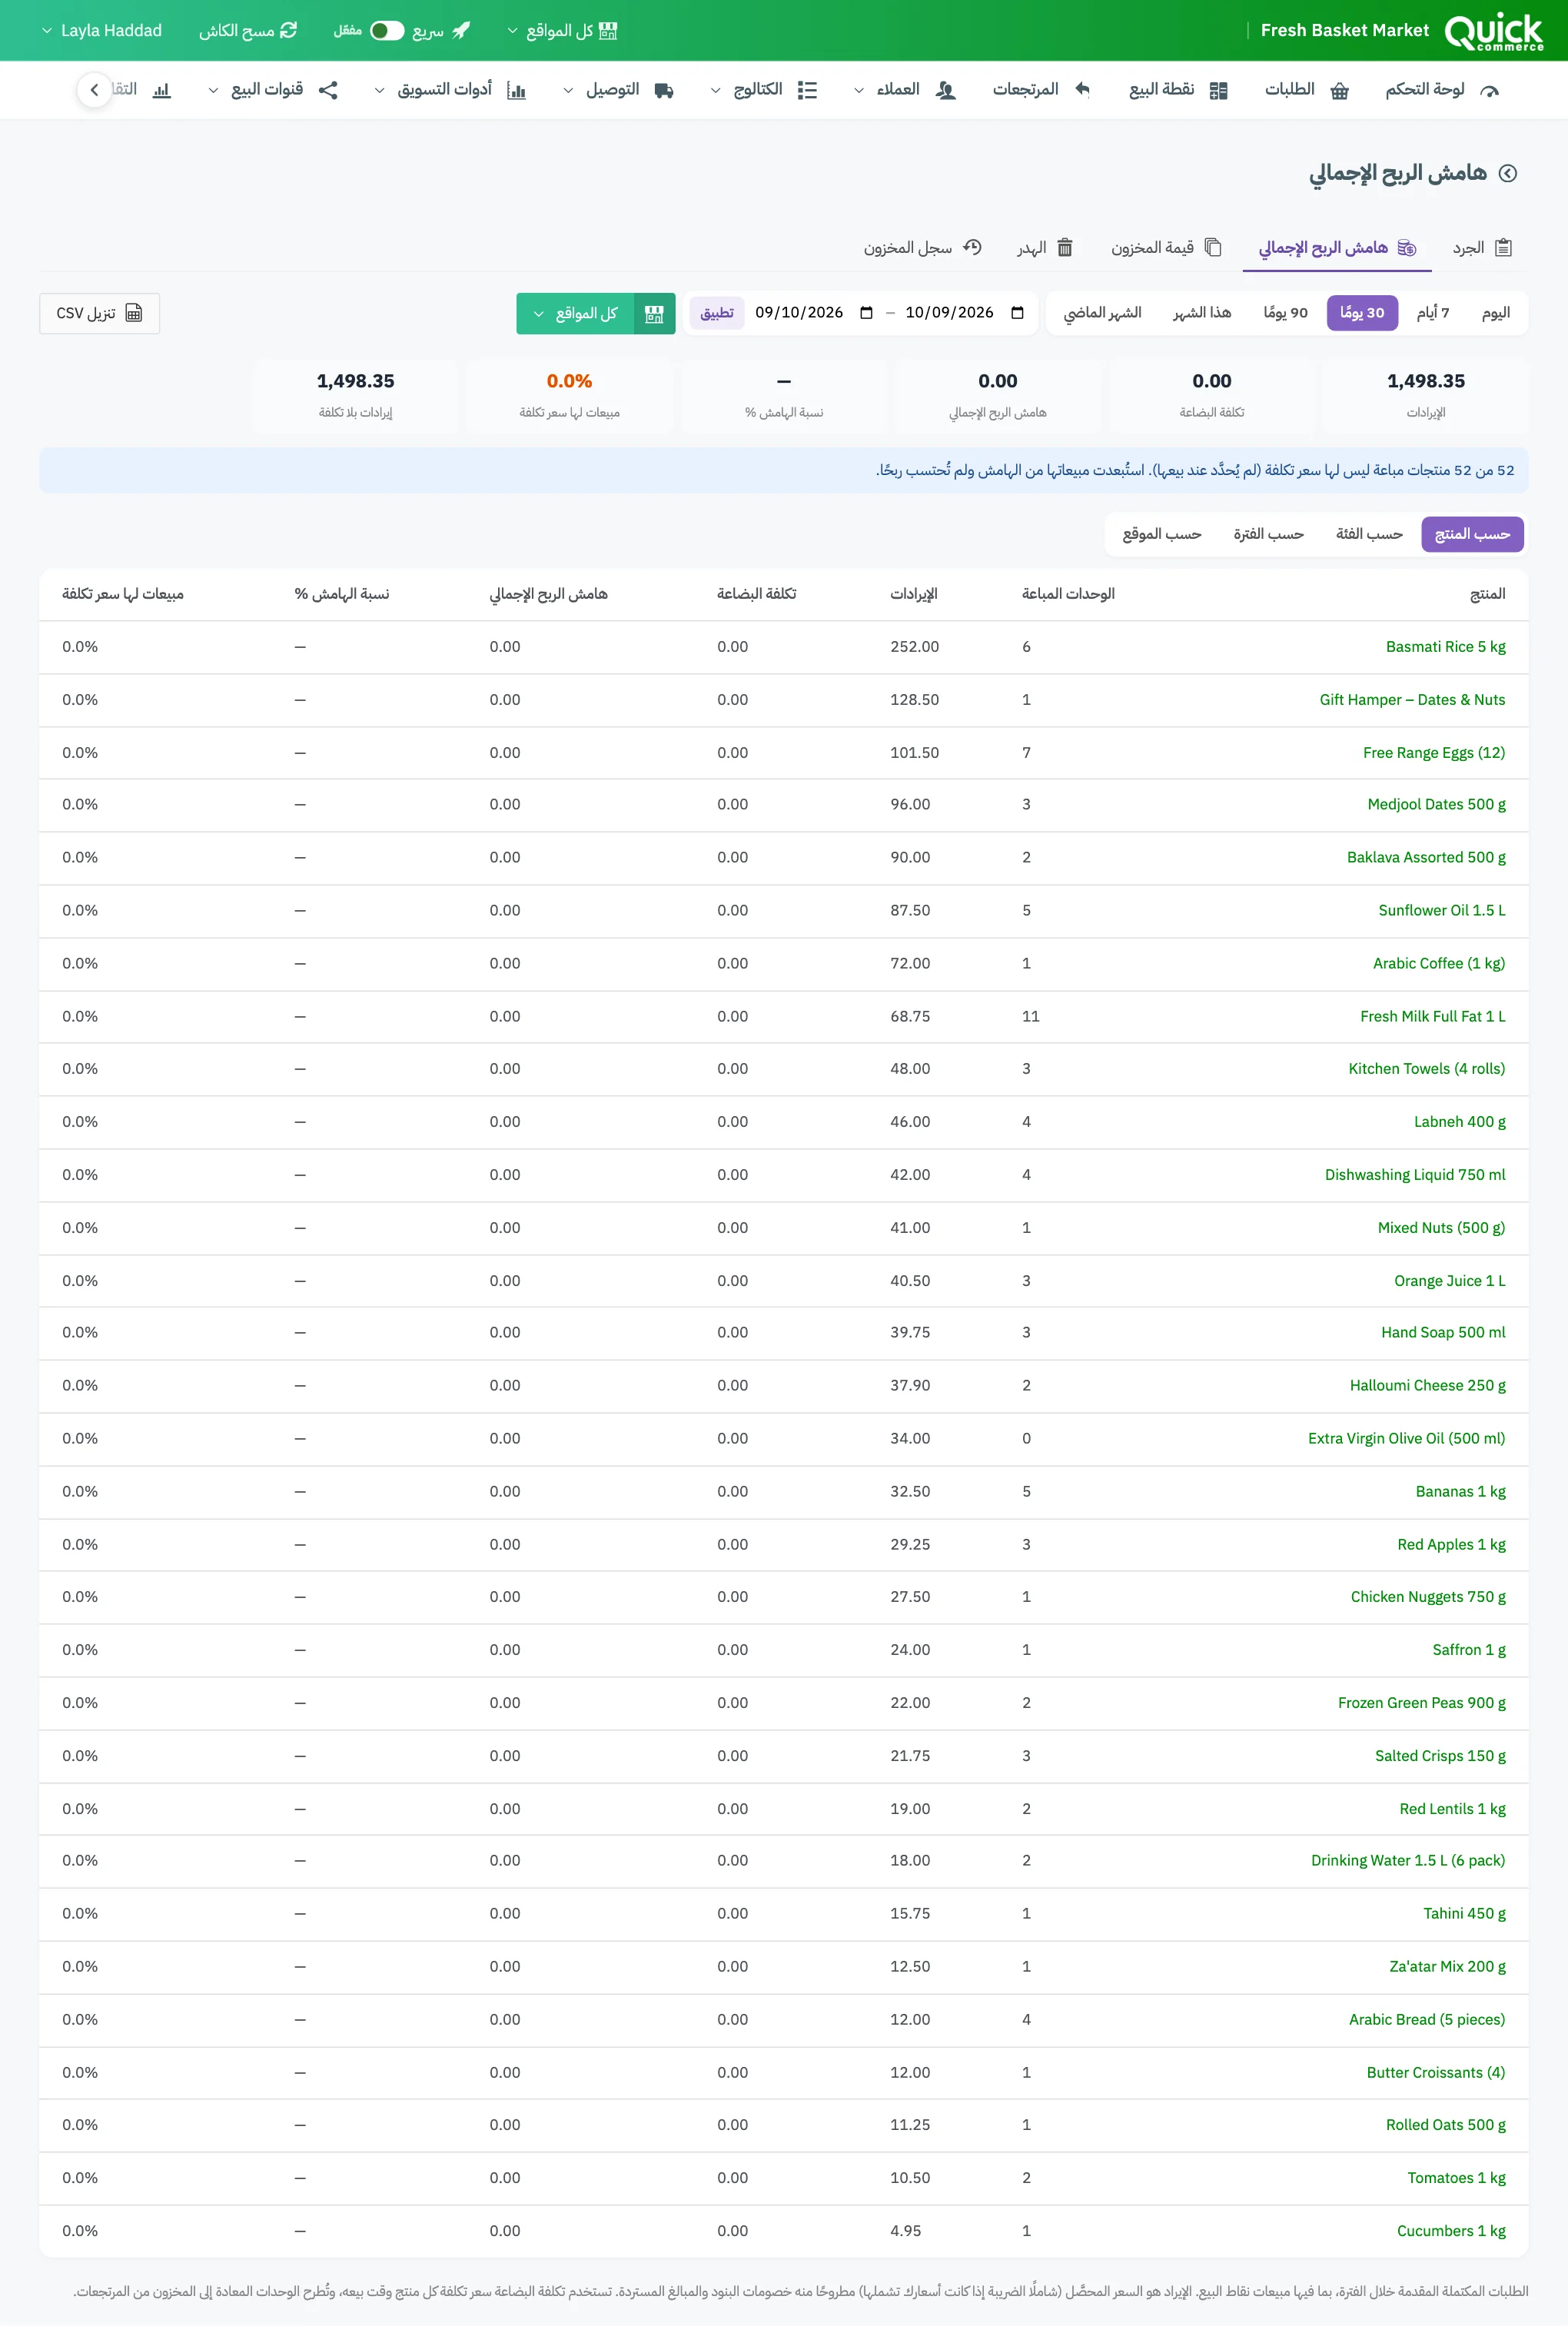Select the 7 أيام period option
The width and height of the screenshot is (1568, 2326).
point(1432,313)
